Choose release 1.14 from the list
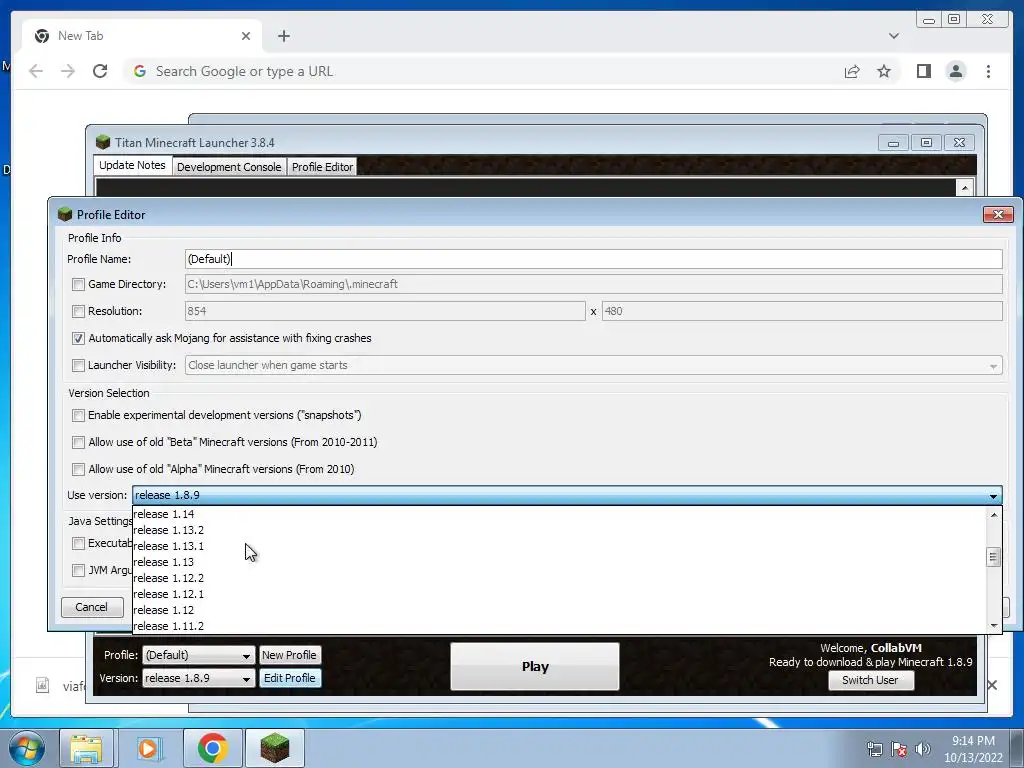Viewport: 1024px width, 768px height. point(559,514)
